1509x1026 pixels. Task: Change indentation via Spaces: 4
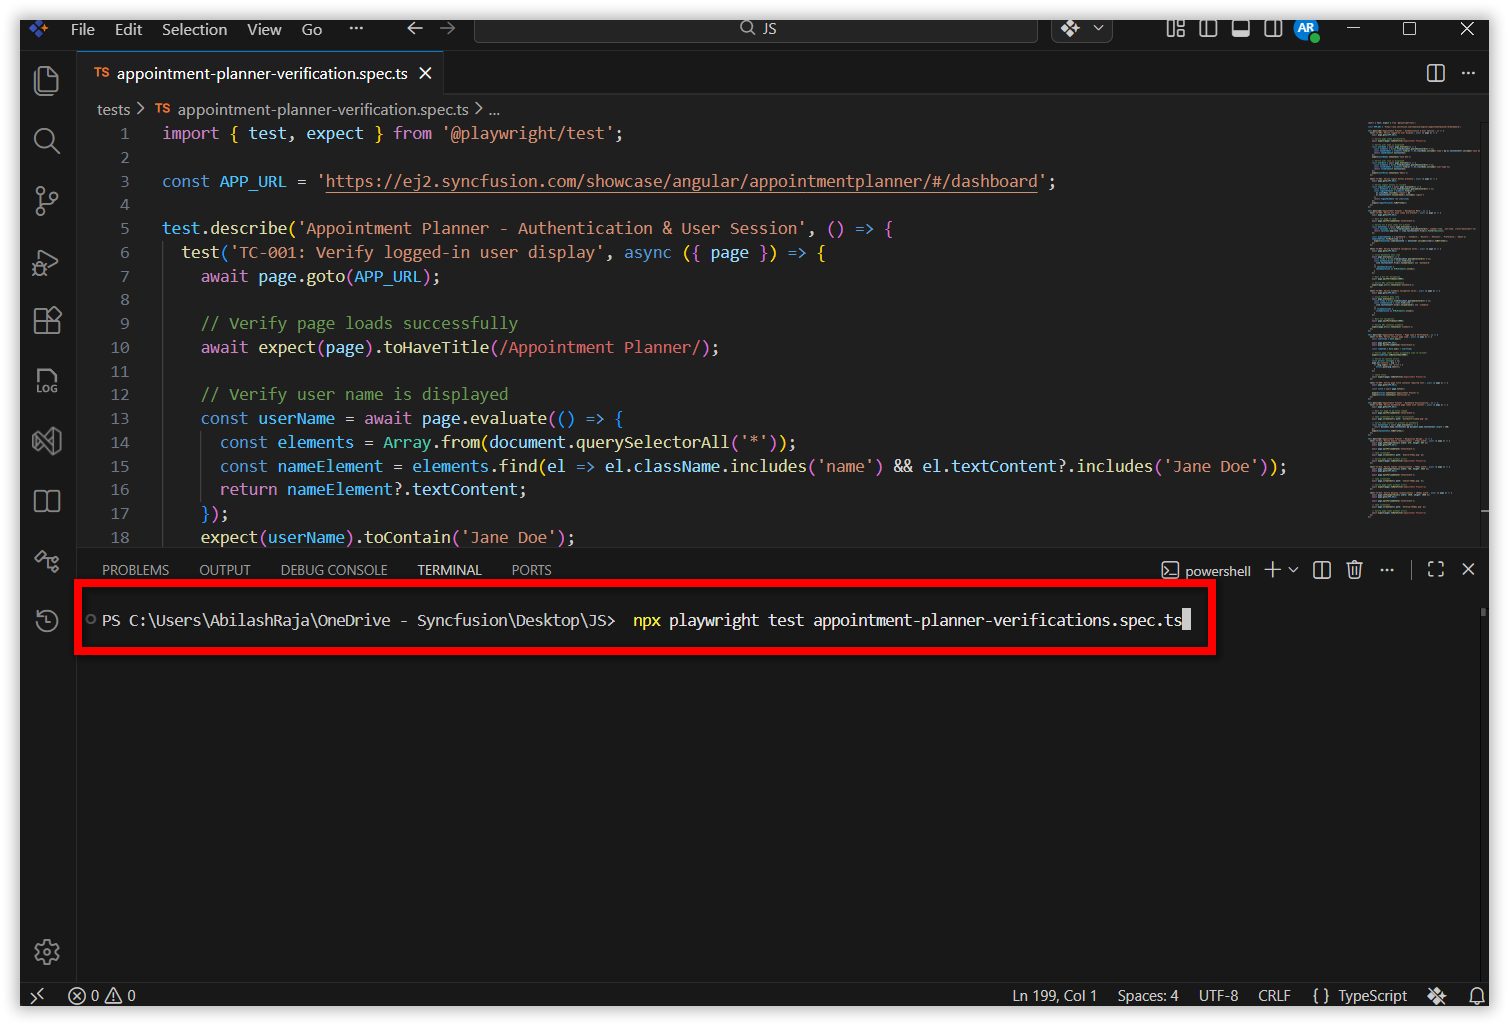click(1148, 996)
